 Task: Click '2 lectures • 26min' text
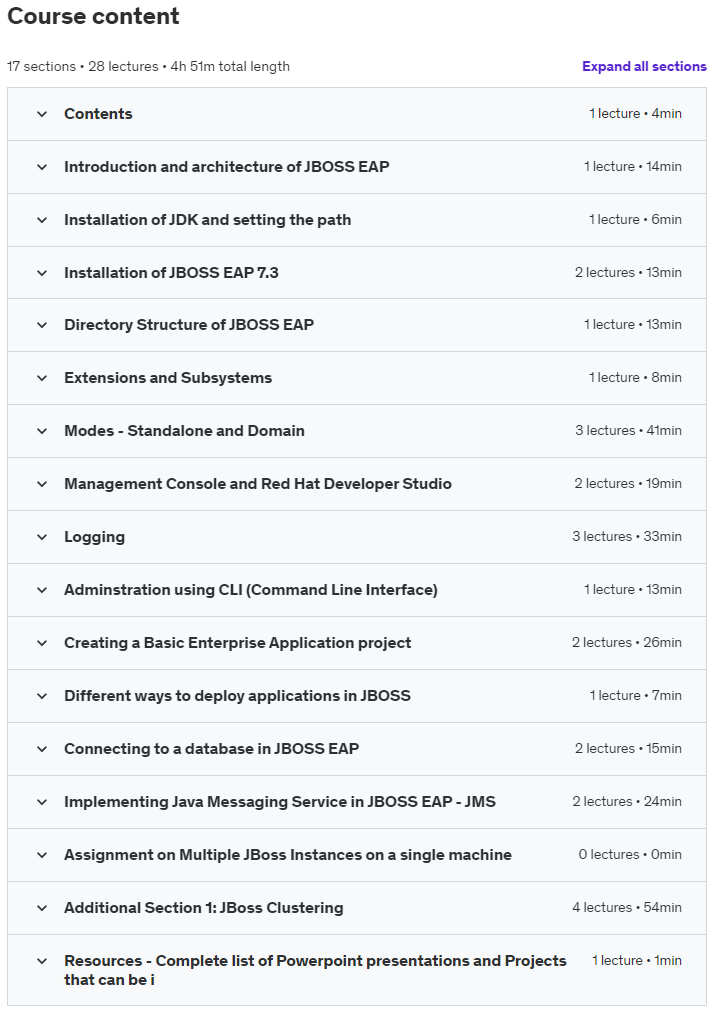(627, 643)
